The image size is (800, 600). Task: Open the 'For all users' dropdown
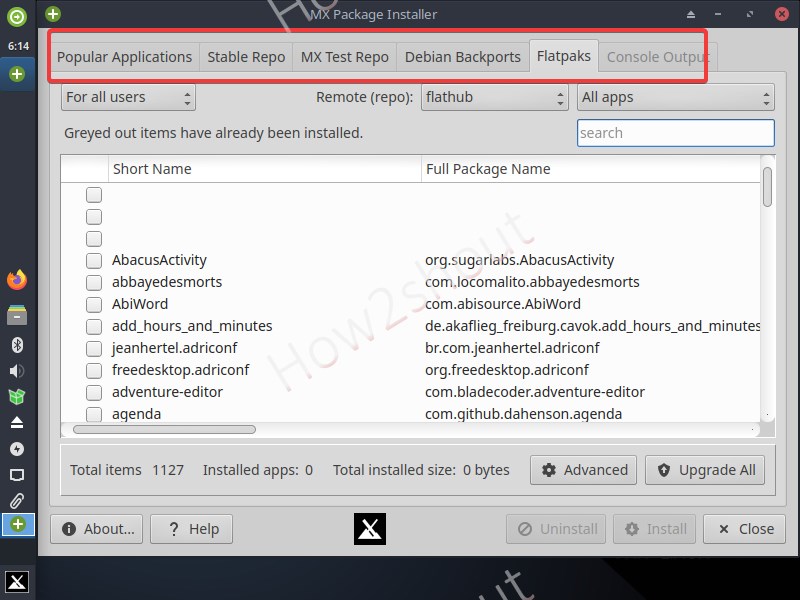[x=126, y=98]
